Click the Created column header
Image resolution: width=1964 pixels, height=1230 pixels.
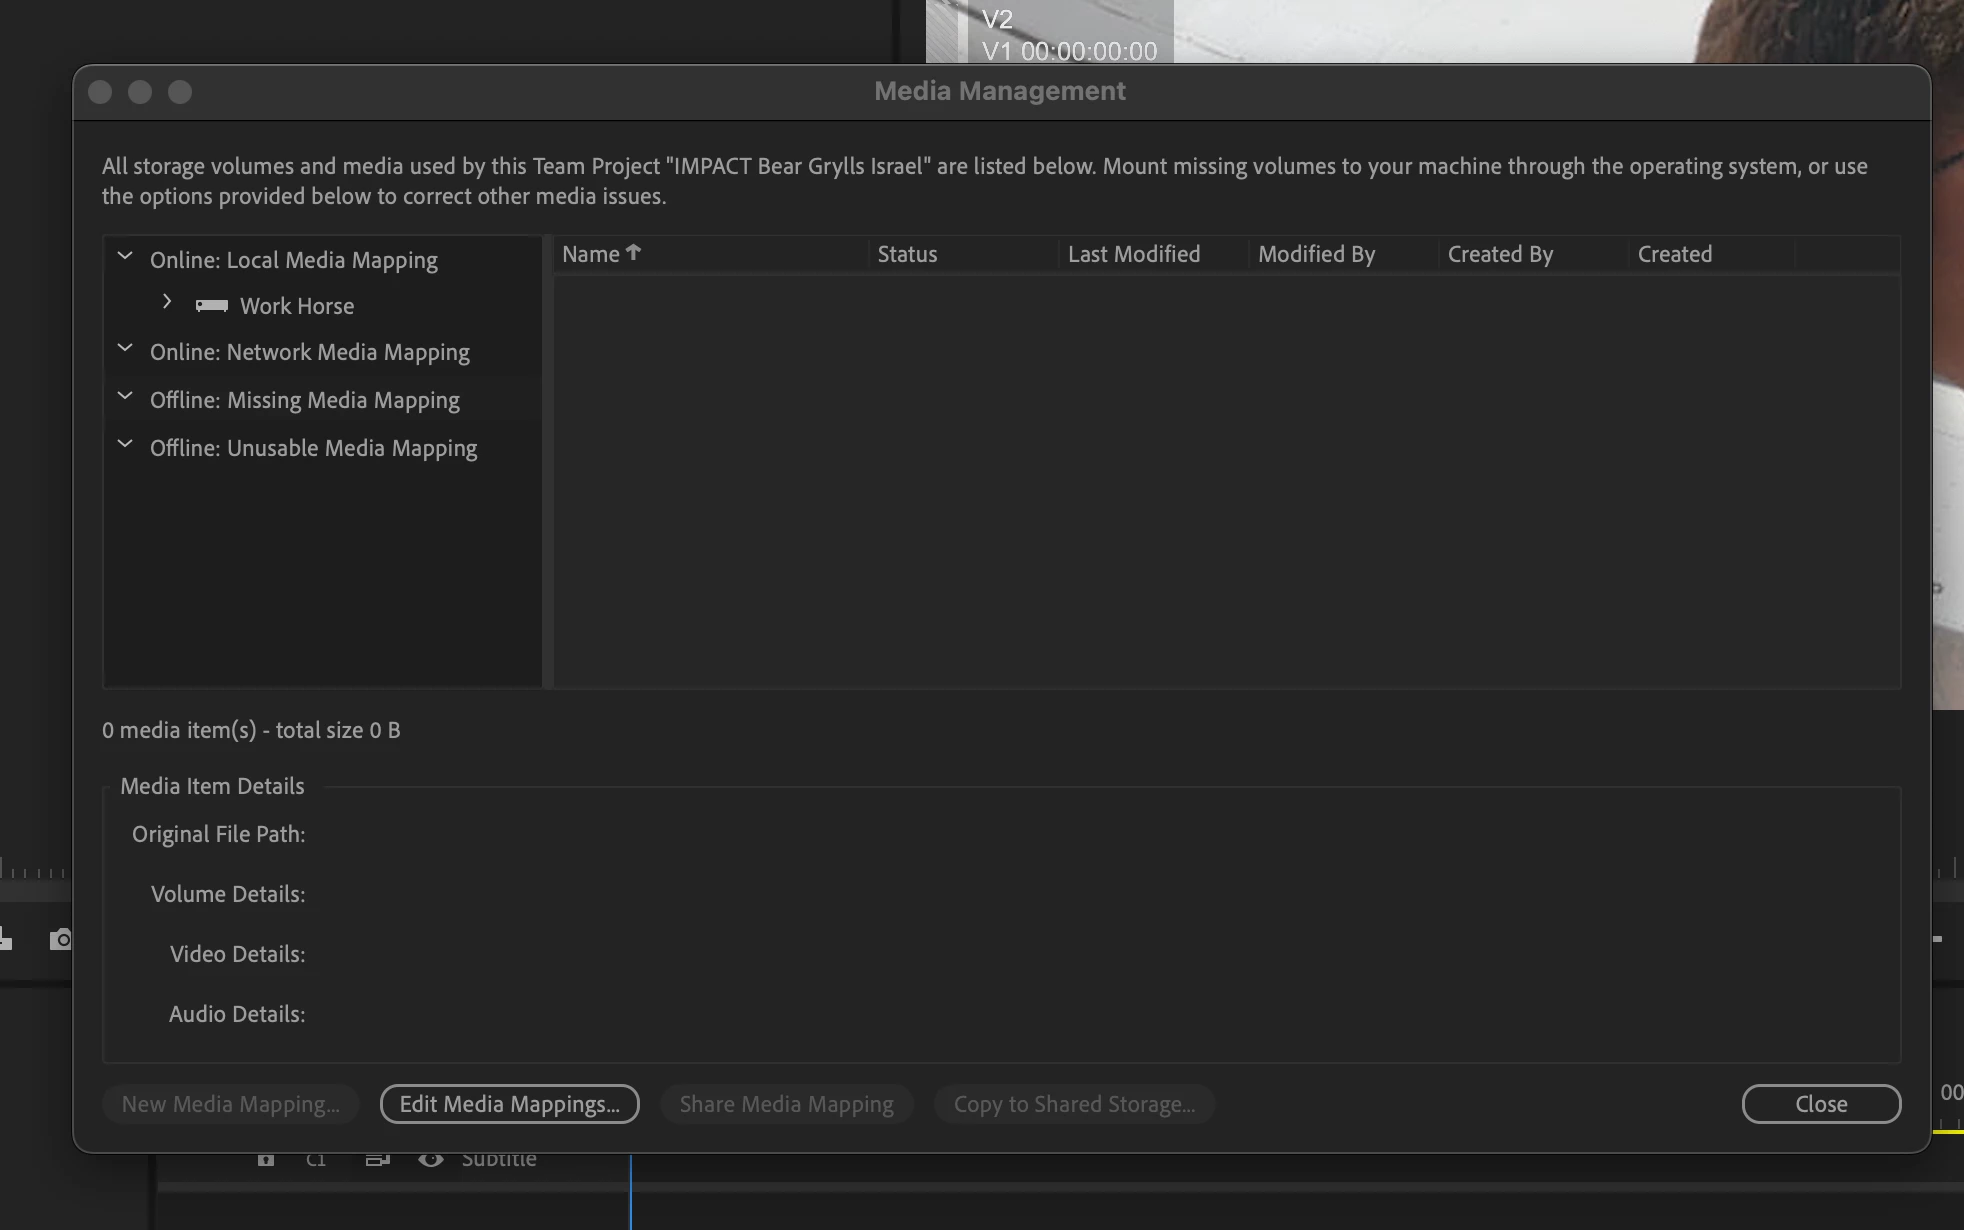(1674, 254)
